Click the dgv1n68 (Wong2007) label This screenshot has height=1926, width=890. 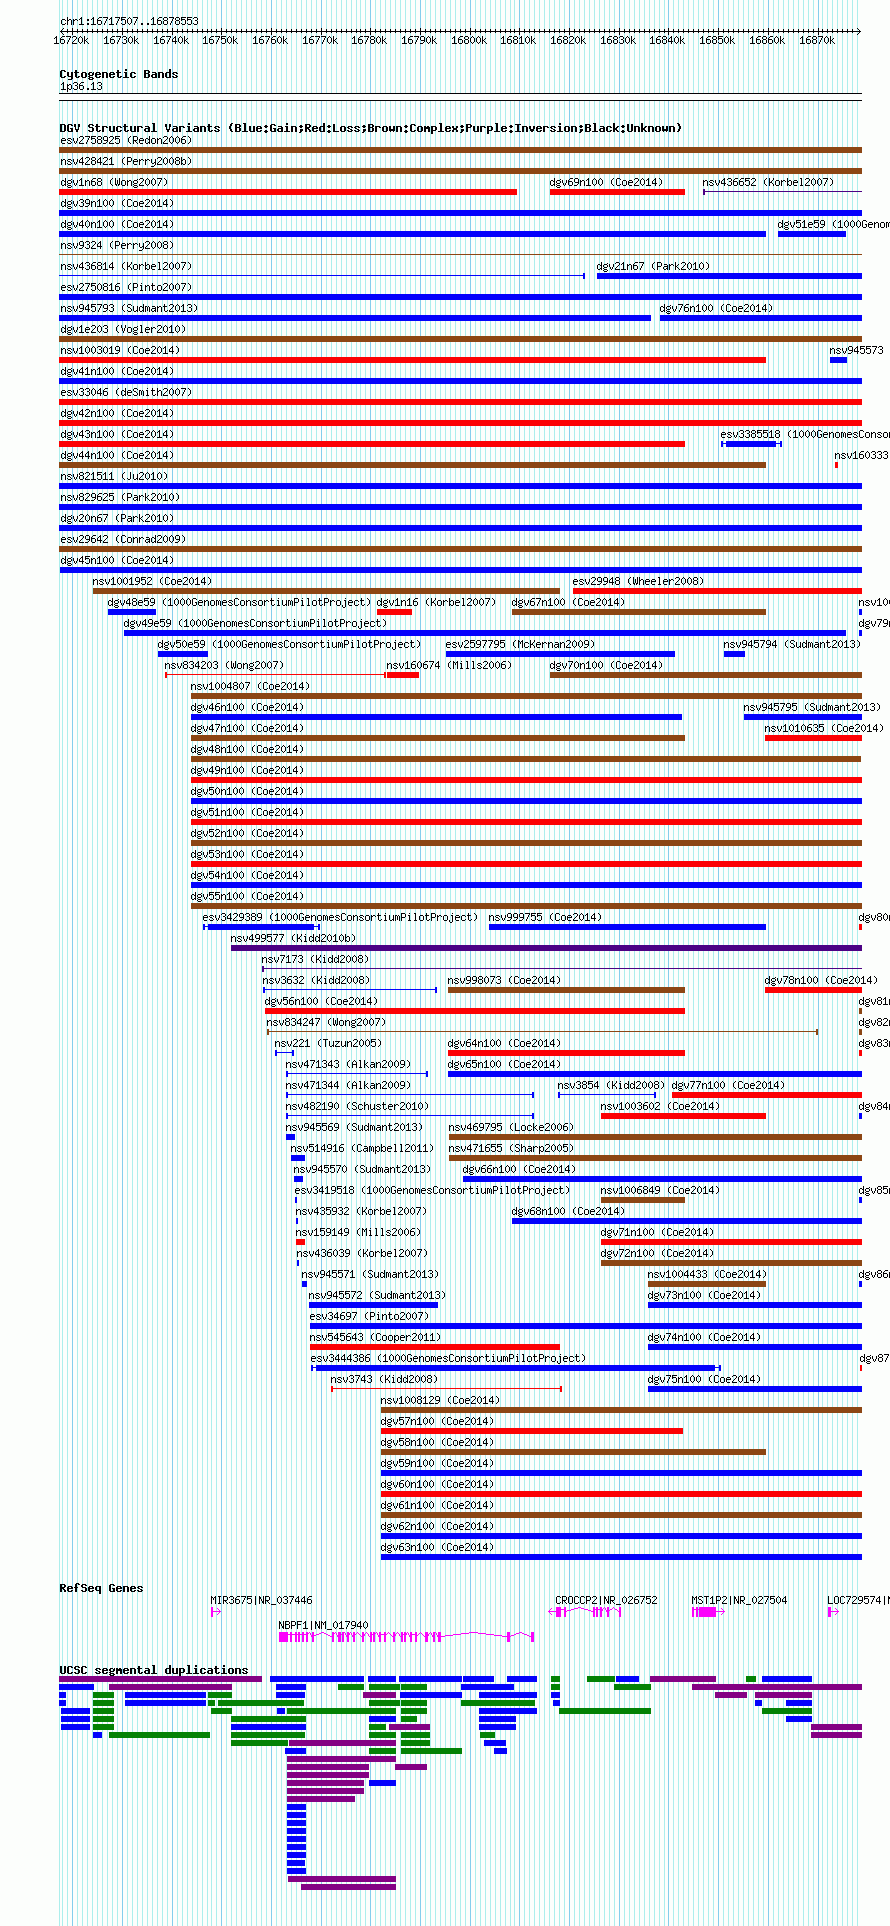tap(114, 182)
